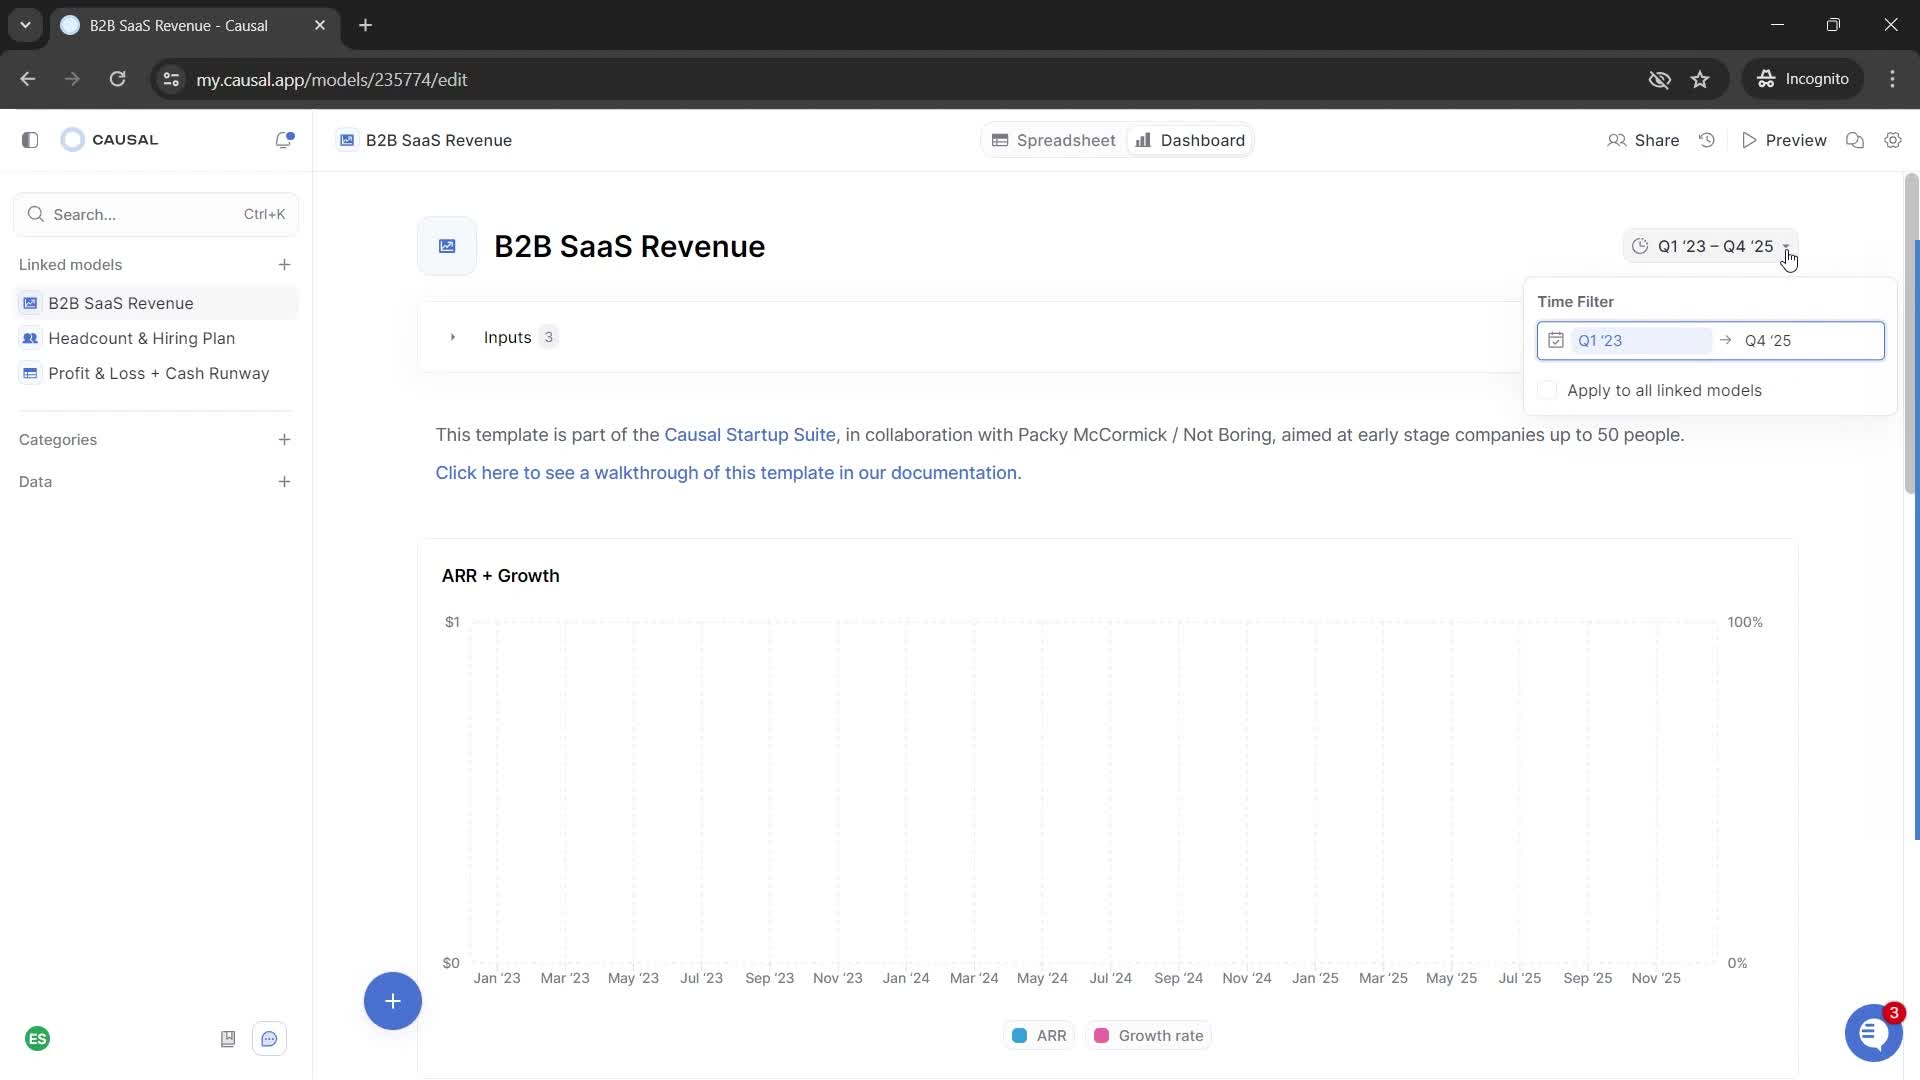1920x1080 pixels.
Task: Open the notifications bell icon
Action: click(285, 138)
